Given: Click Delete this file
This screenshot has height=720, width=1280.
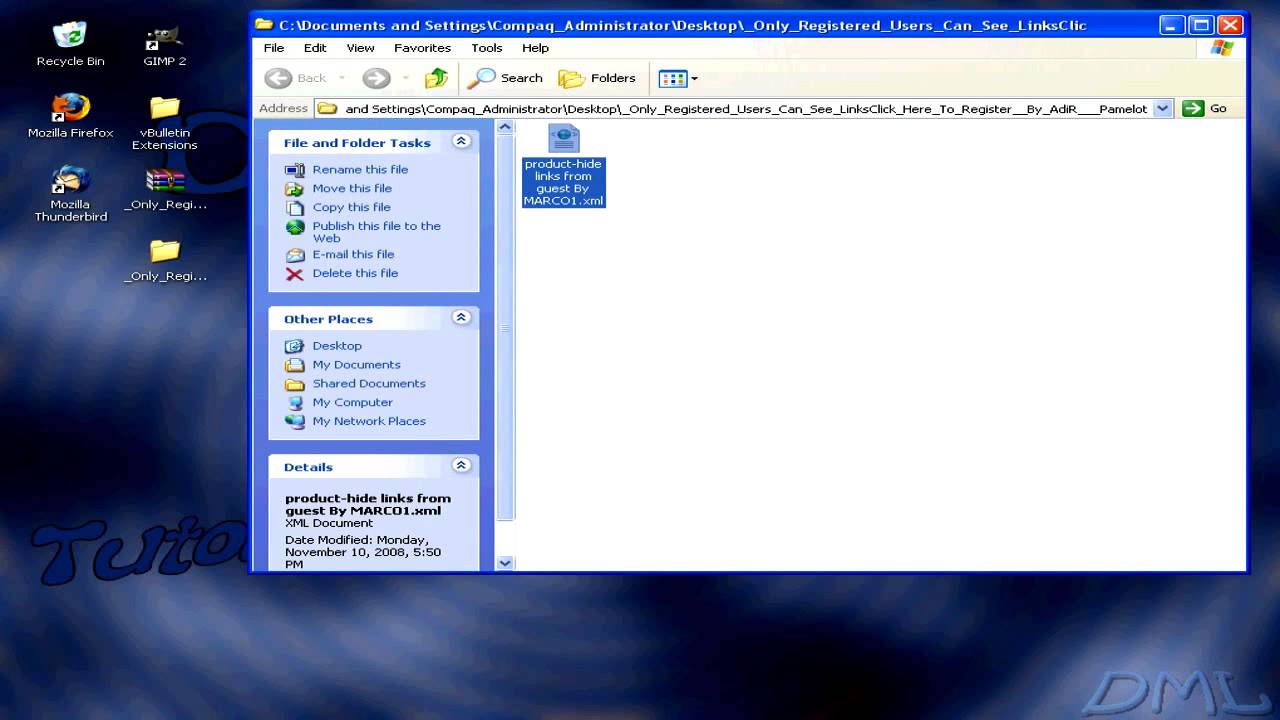Looking at the screenshot, I should pyautogui.click(x=355, y=273).
